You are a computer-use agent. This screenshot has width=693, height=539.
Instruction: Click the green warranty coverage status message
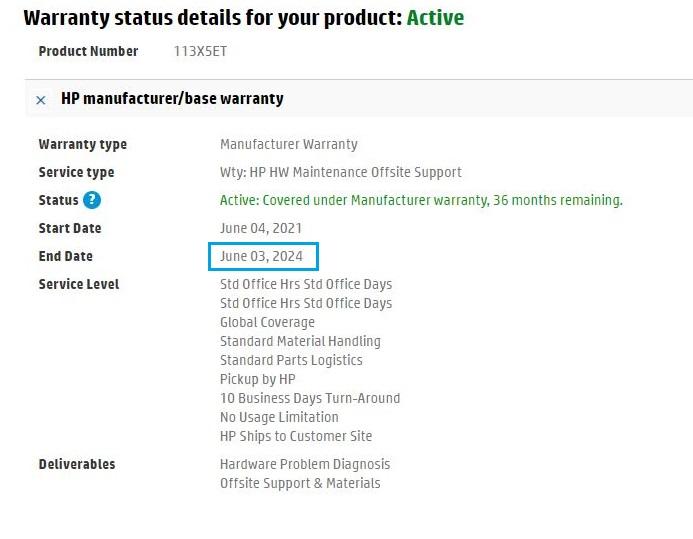[x=421, y=200]
